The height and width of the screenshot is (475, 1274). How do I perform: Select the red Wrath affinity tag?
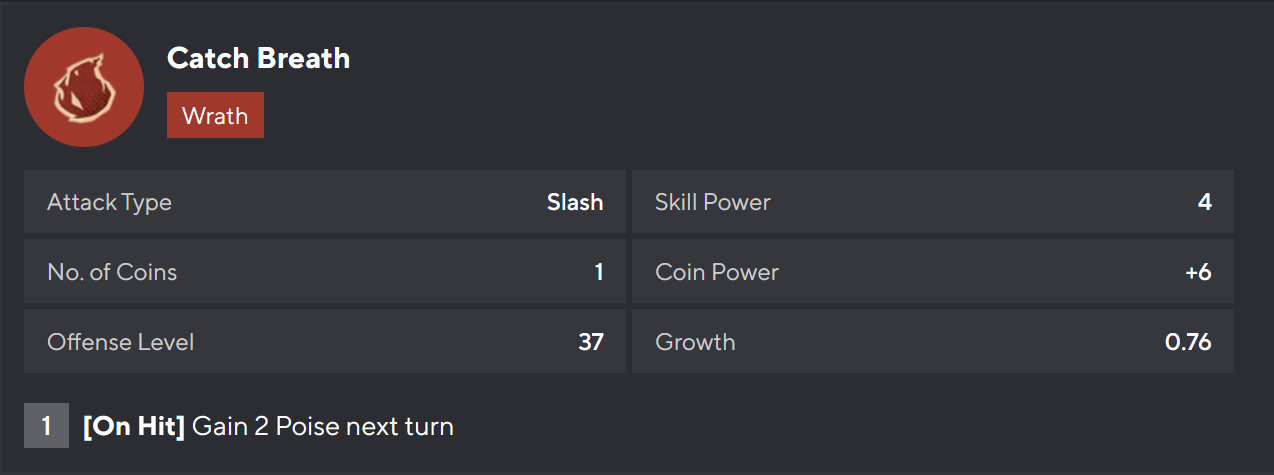215,115
